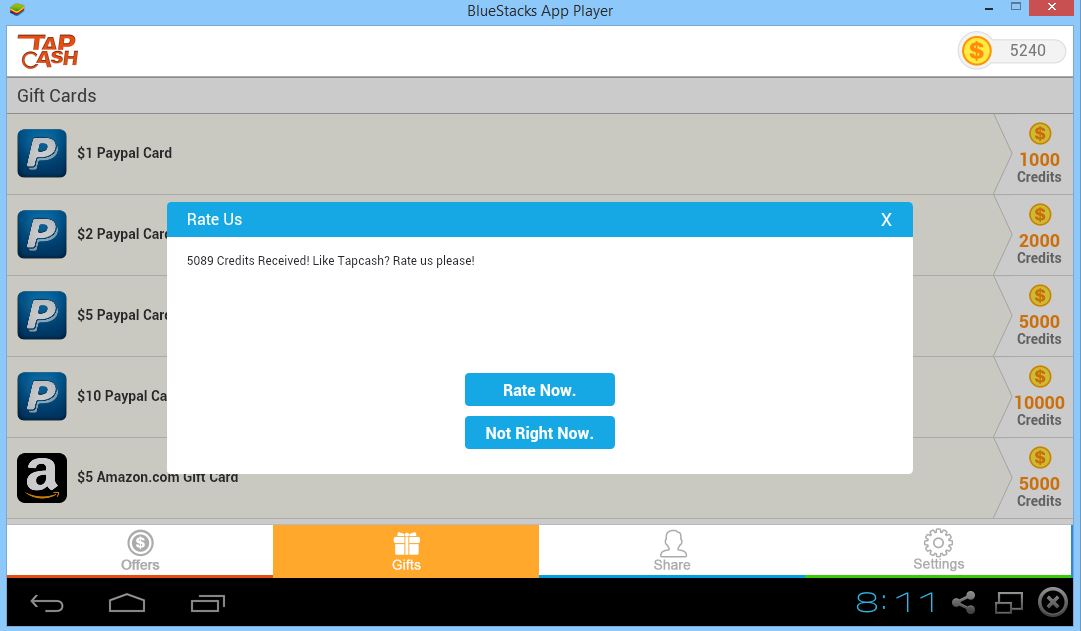Select the $5 Paypal Card icon
Viewport: 1081px width, 631px height.
(x=42, y=315)
